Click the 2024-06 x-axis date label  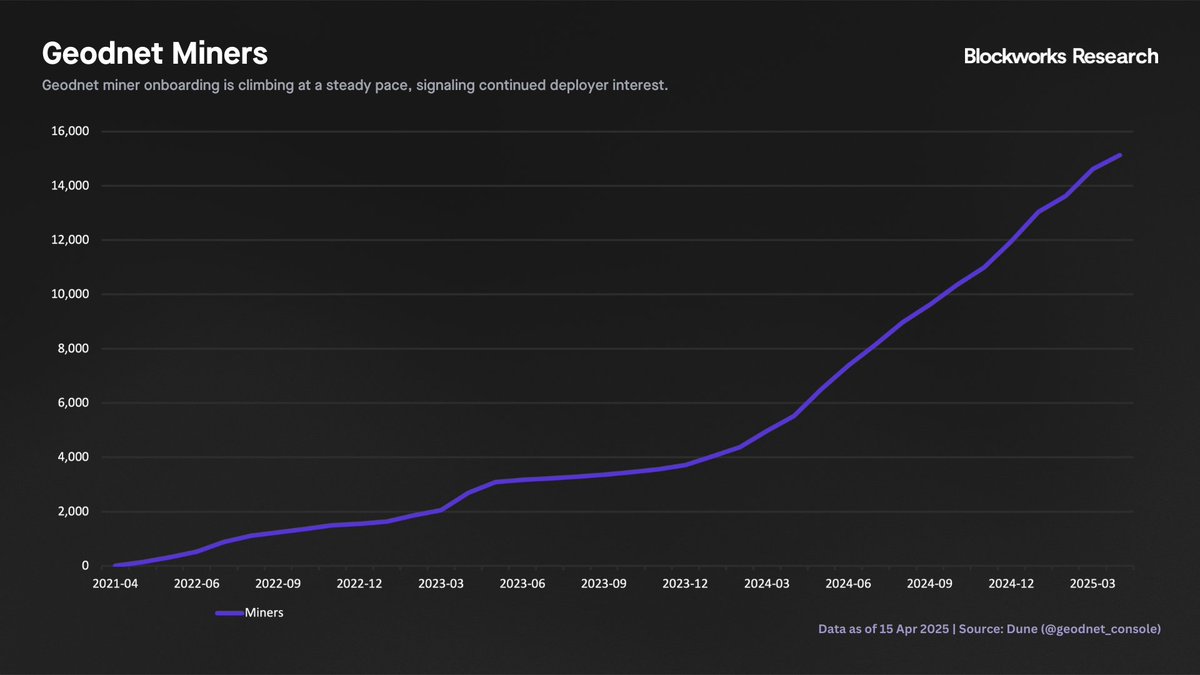pyautogui.click(x=850, y=583)
